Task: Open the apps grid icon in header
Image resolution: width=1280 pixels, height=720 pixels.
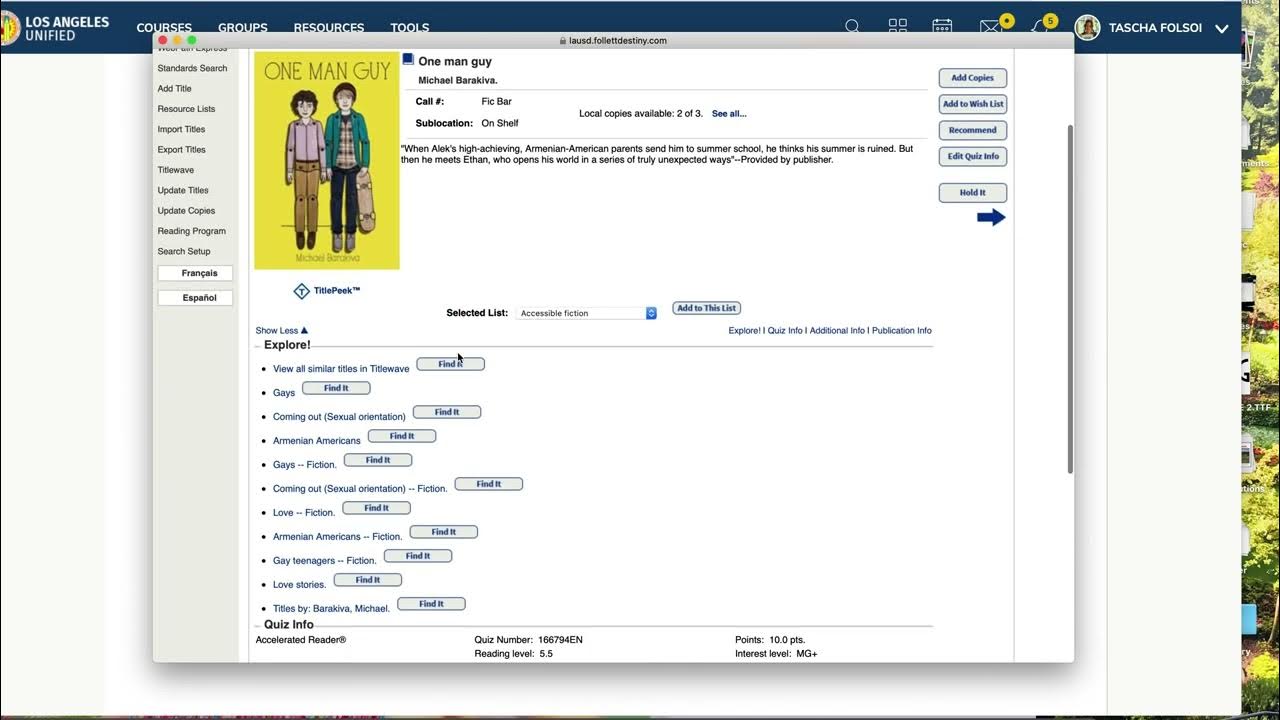Action: pos(898,27)
